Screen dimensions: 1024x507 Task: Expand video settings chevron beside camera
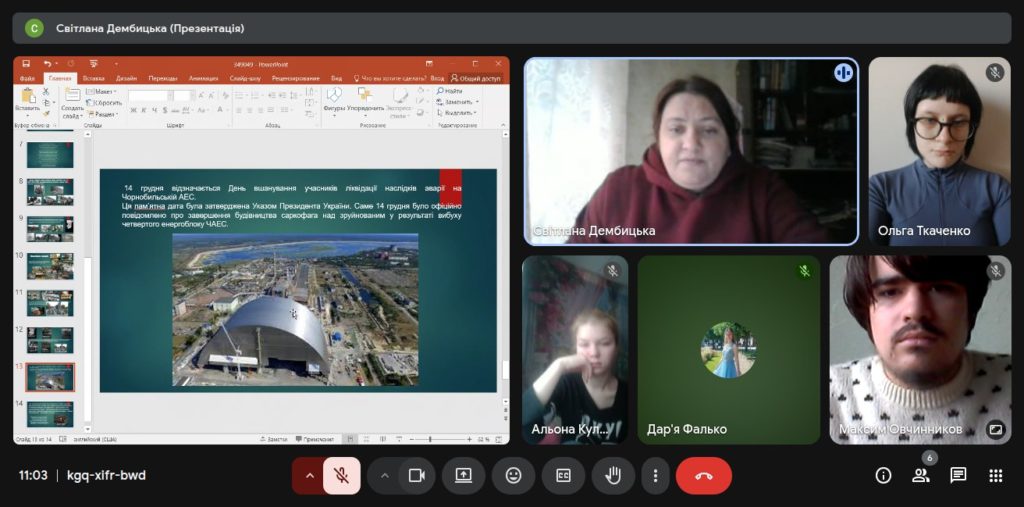coord(385,476)
